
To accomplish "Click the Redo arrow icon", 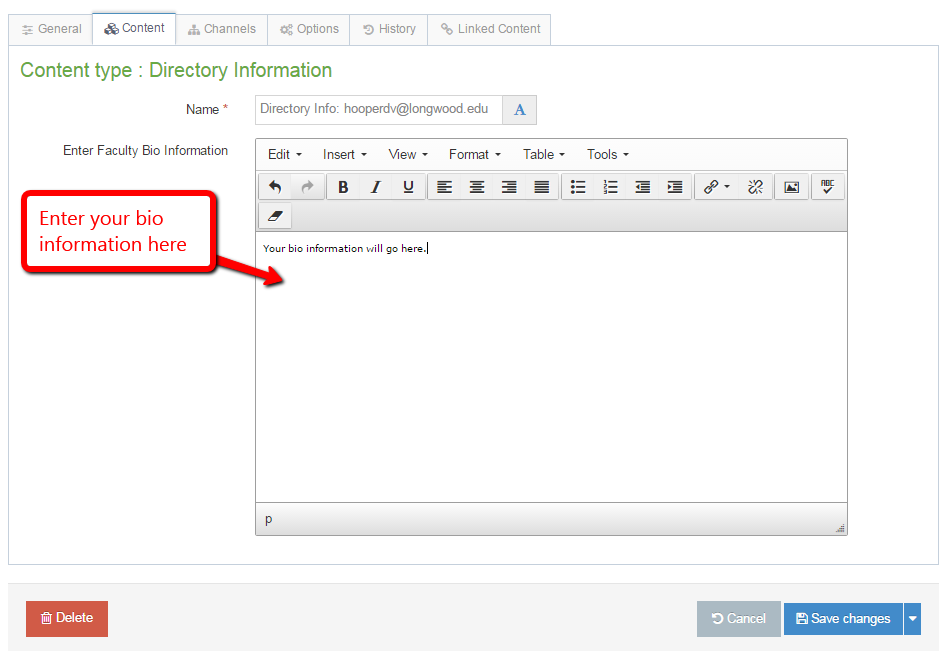I will click(308, 187).
